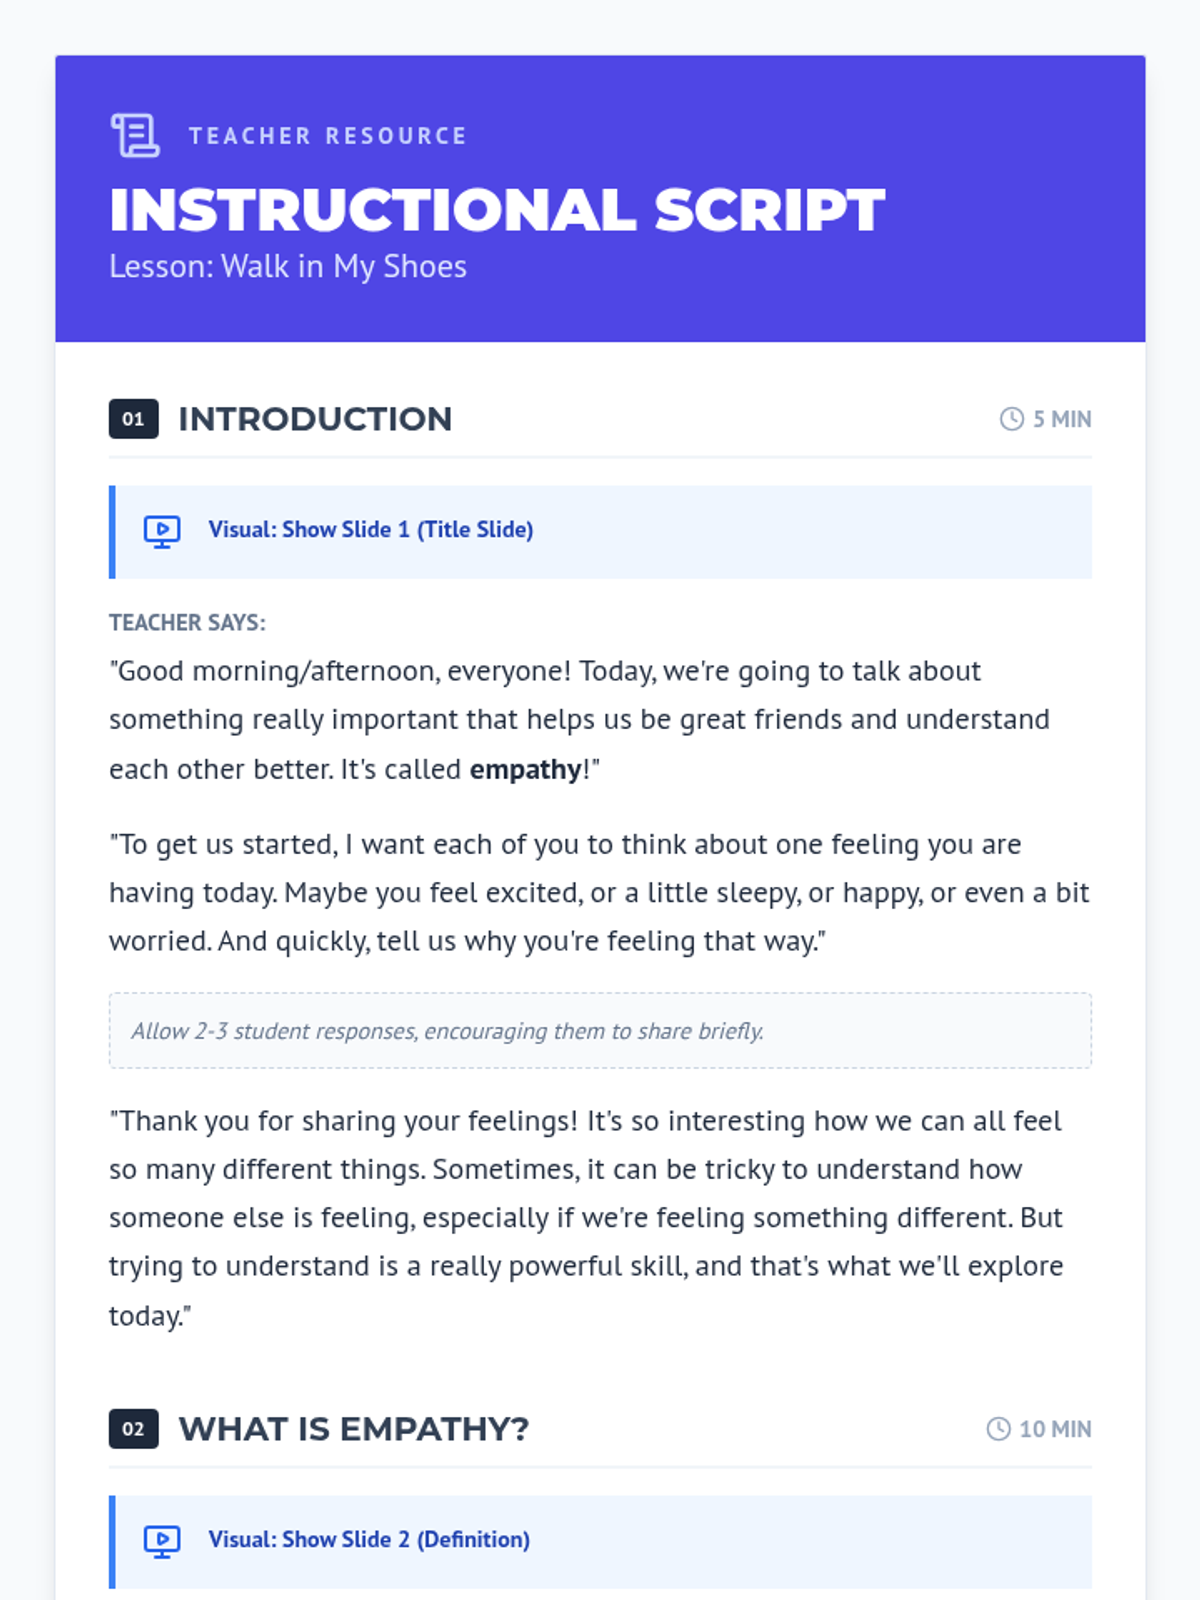This screenshot has height=1600, width=1200.
Task: Open the INTRODUCTION section heading
Action: click(315, 419)
